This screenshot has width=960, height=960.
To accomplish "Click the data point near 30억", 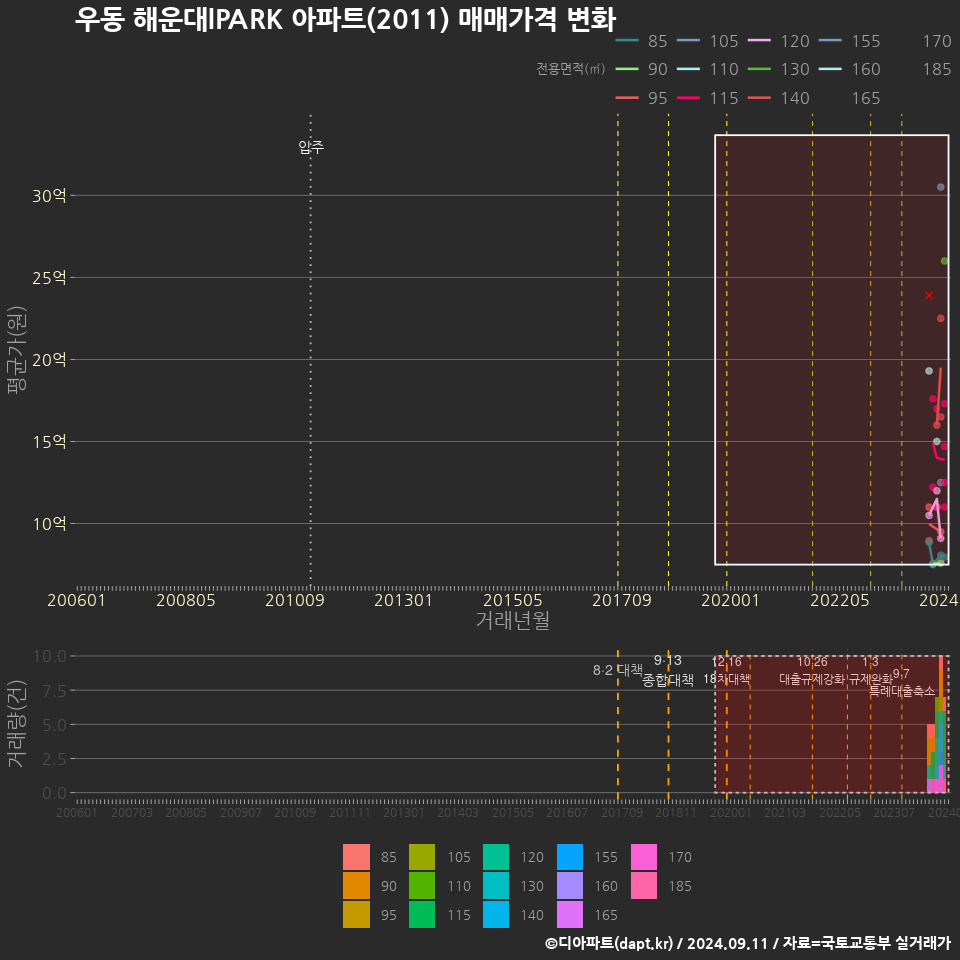I will [x=940, y=187].
